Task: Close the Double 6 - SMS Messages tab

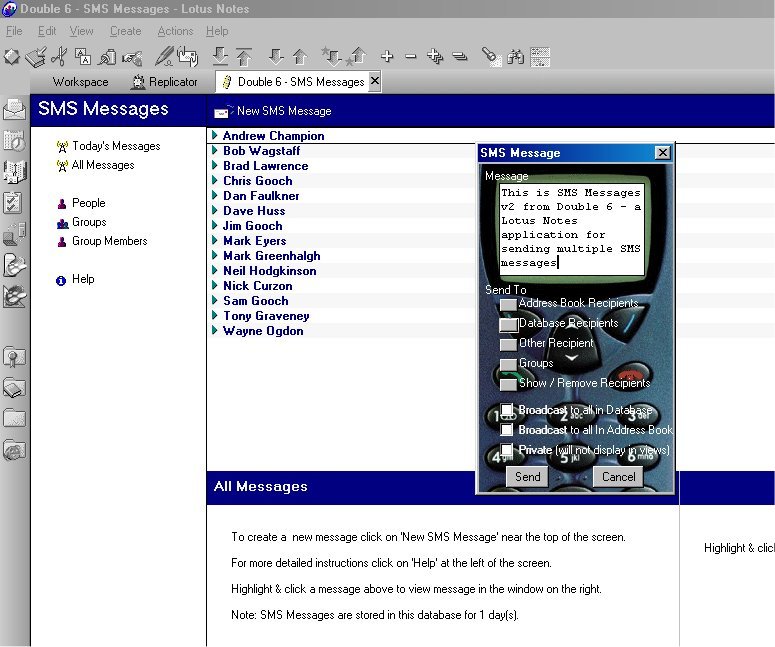Action: click(x=375, y=81)
